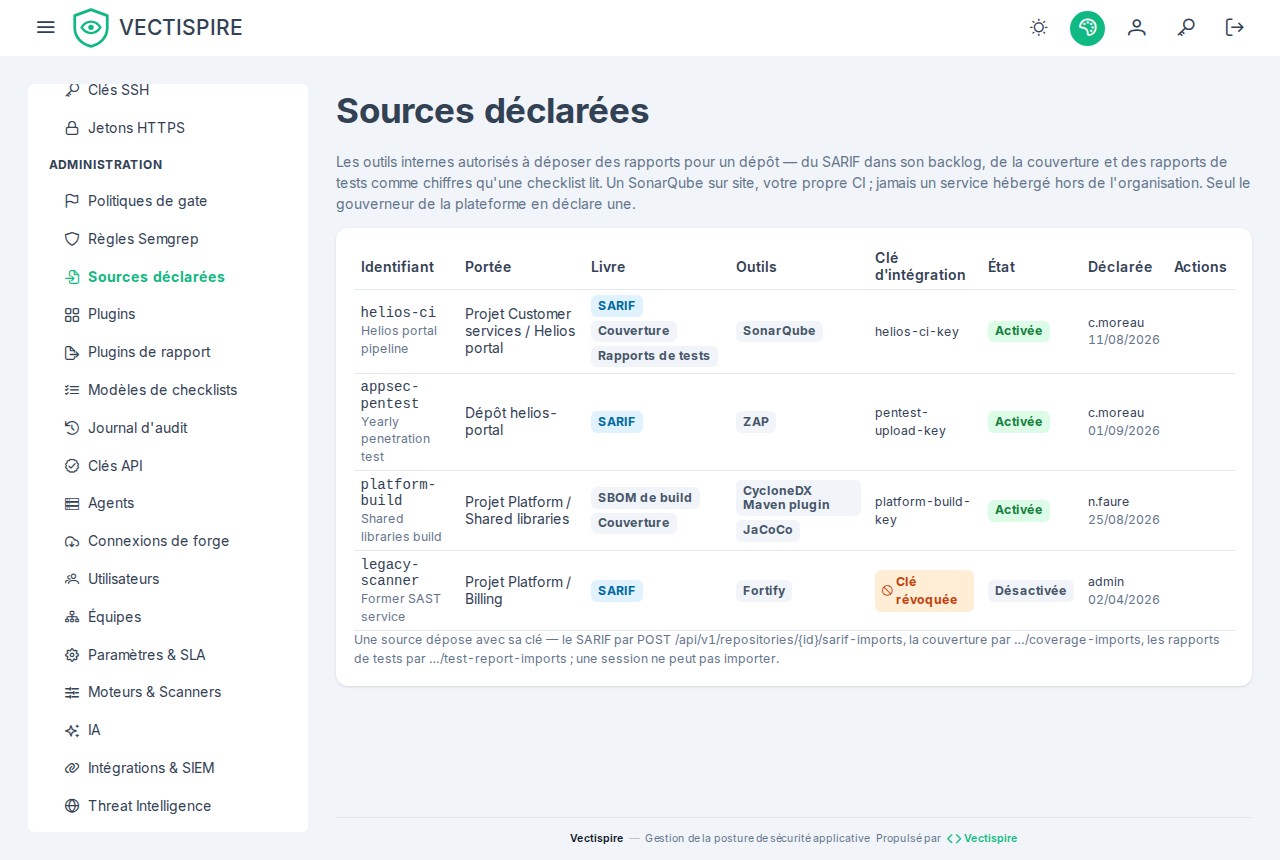Click the platform-build identifier

398,492
